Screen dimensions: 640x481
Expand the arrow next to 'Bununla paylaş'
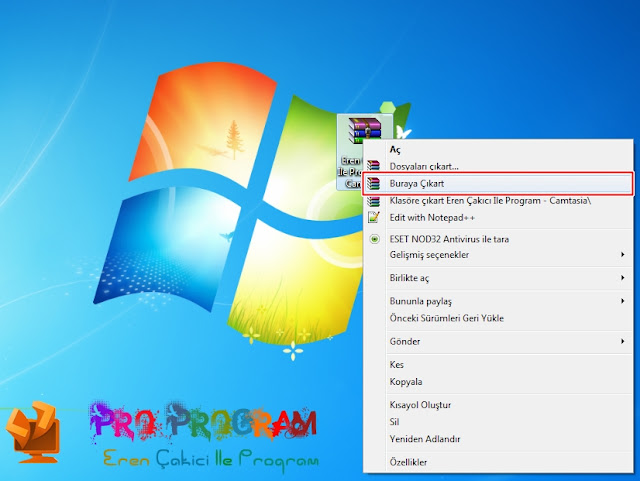pyautogui.click(x=622, y=301)
